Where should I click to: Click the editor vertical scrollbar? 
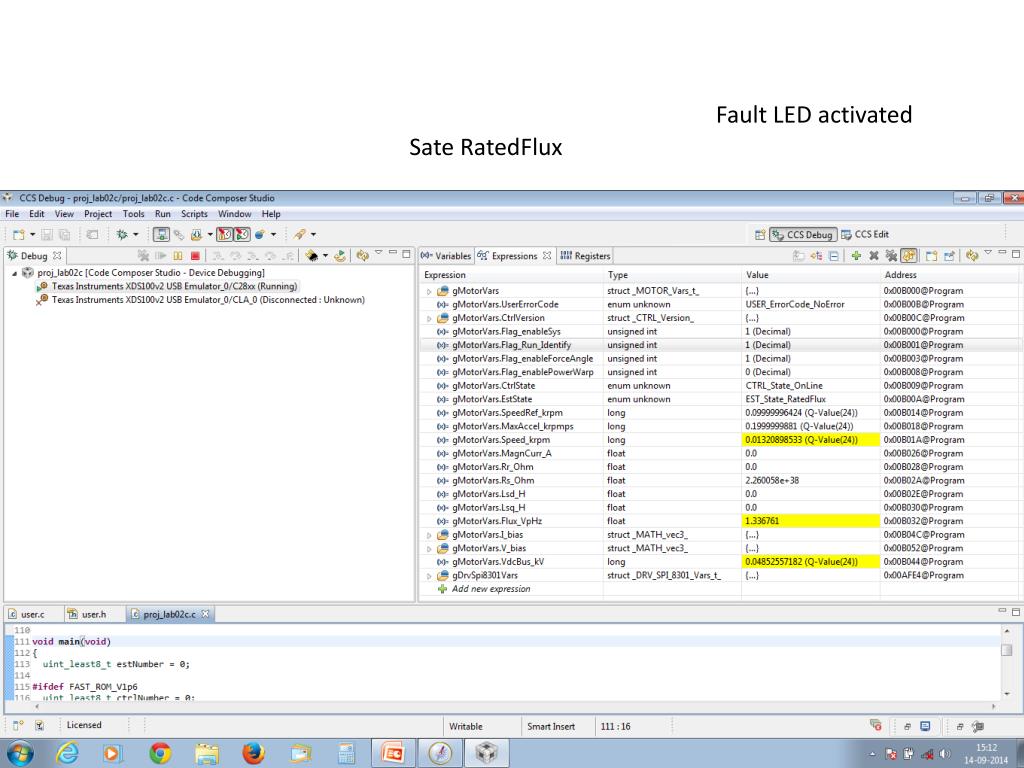(1006, 662)
